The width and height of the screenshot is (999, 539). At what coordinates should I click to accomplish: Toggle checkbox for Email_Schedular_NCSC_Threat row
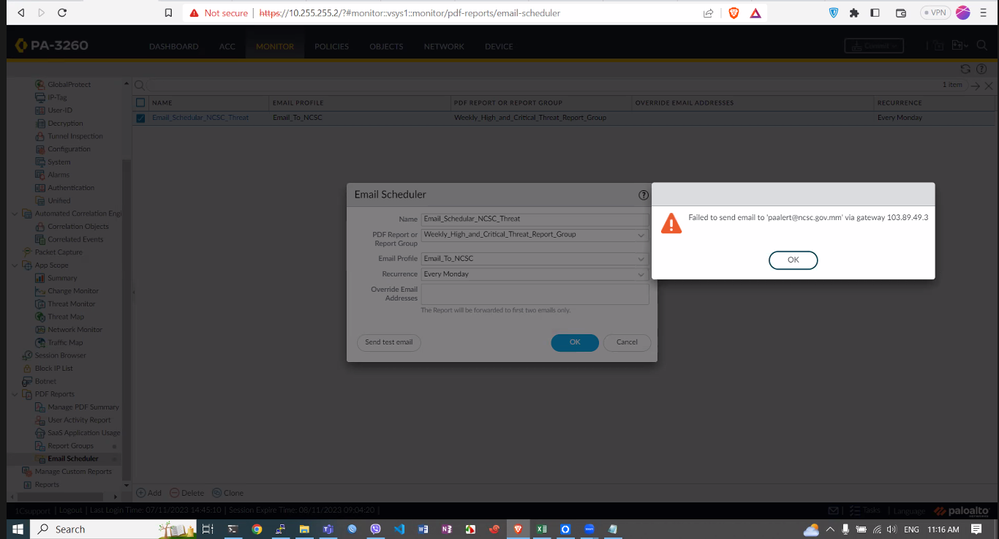tap(141, 118)
